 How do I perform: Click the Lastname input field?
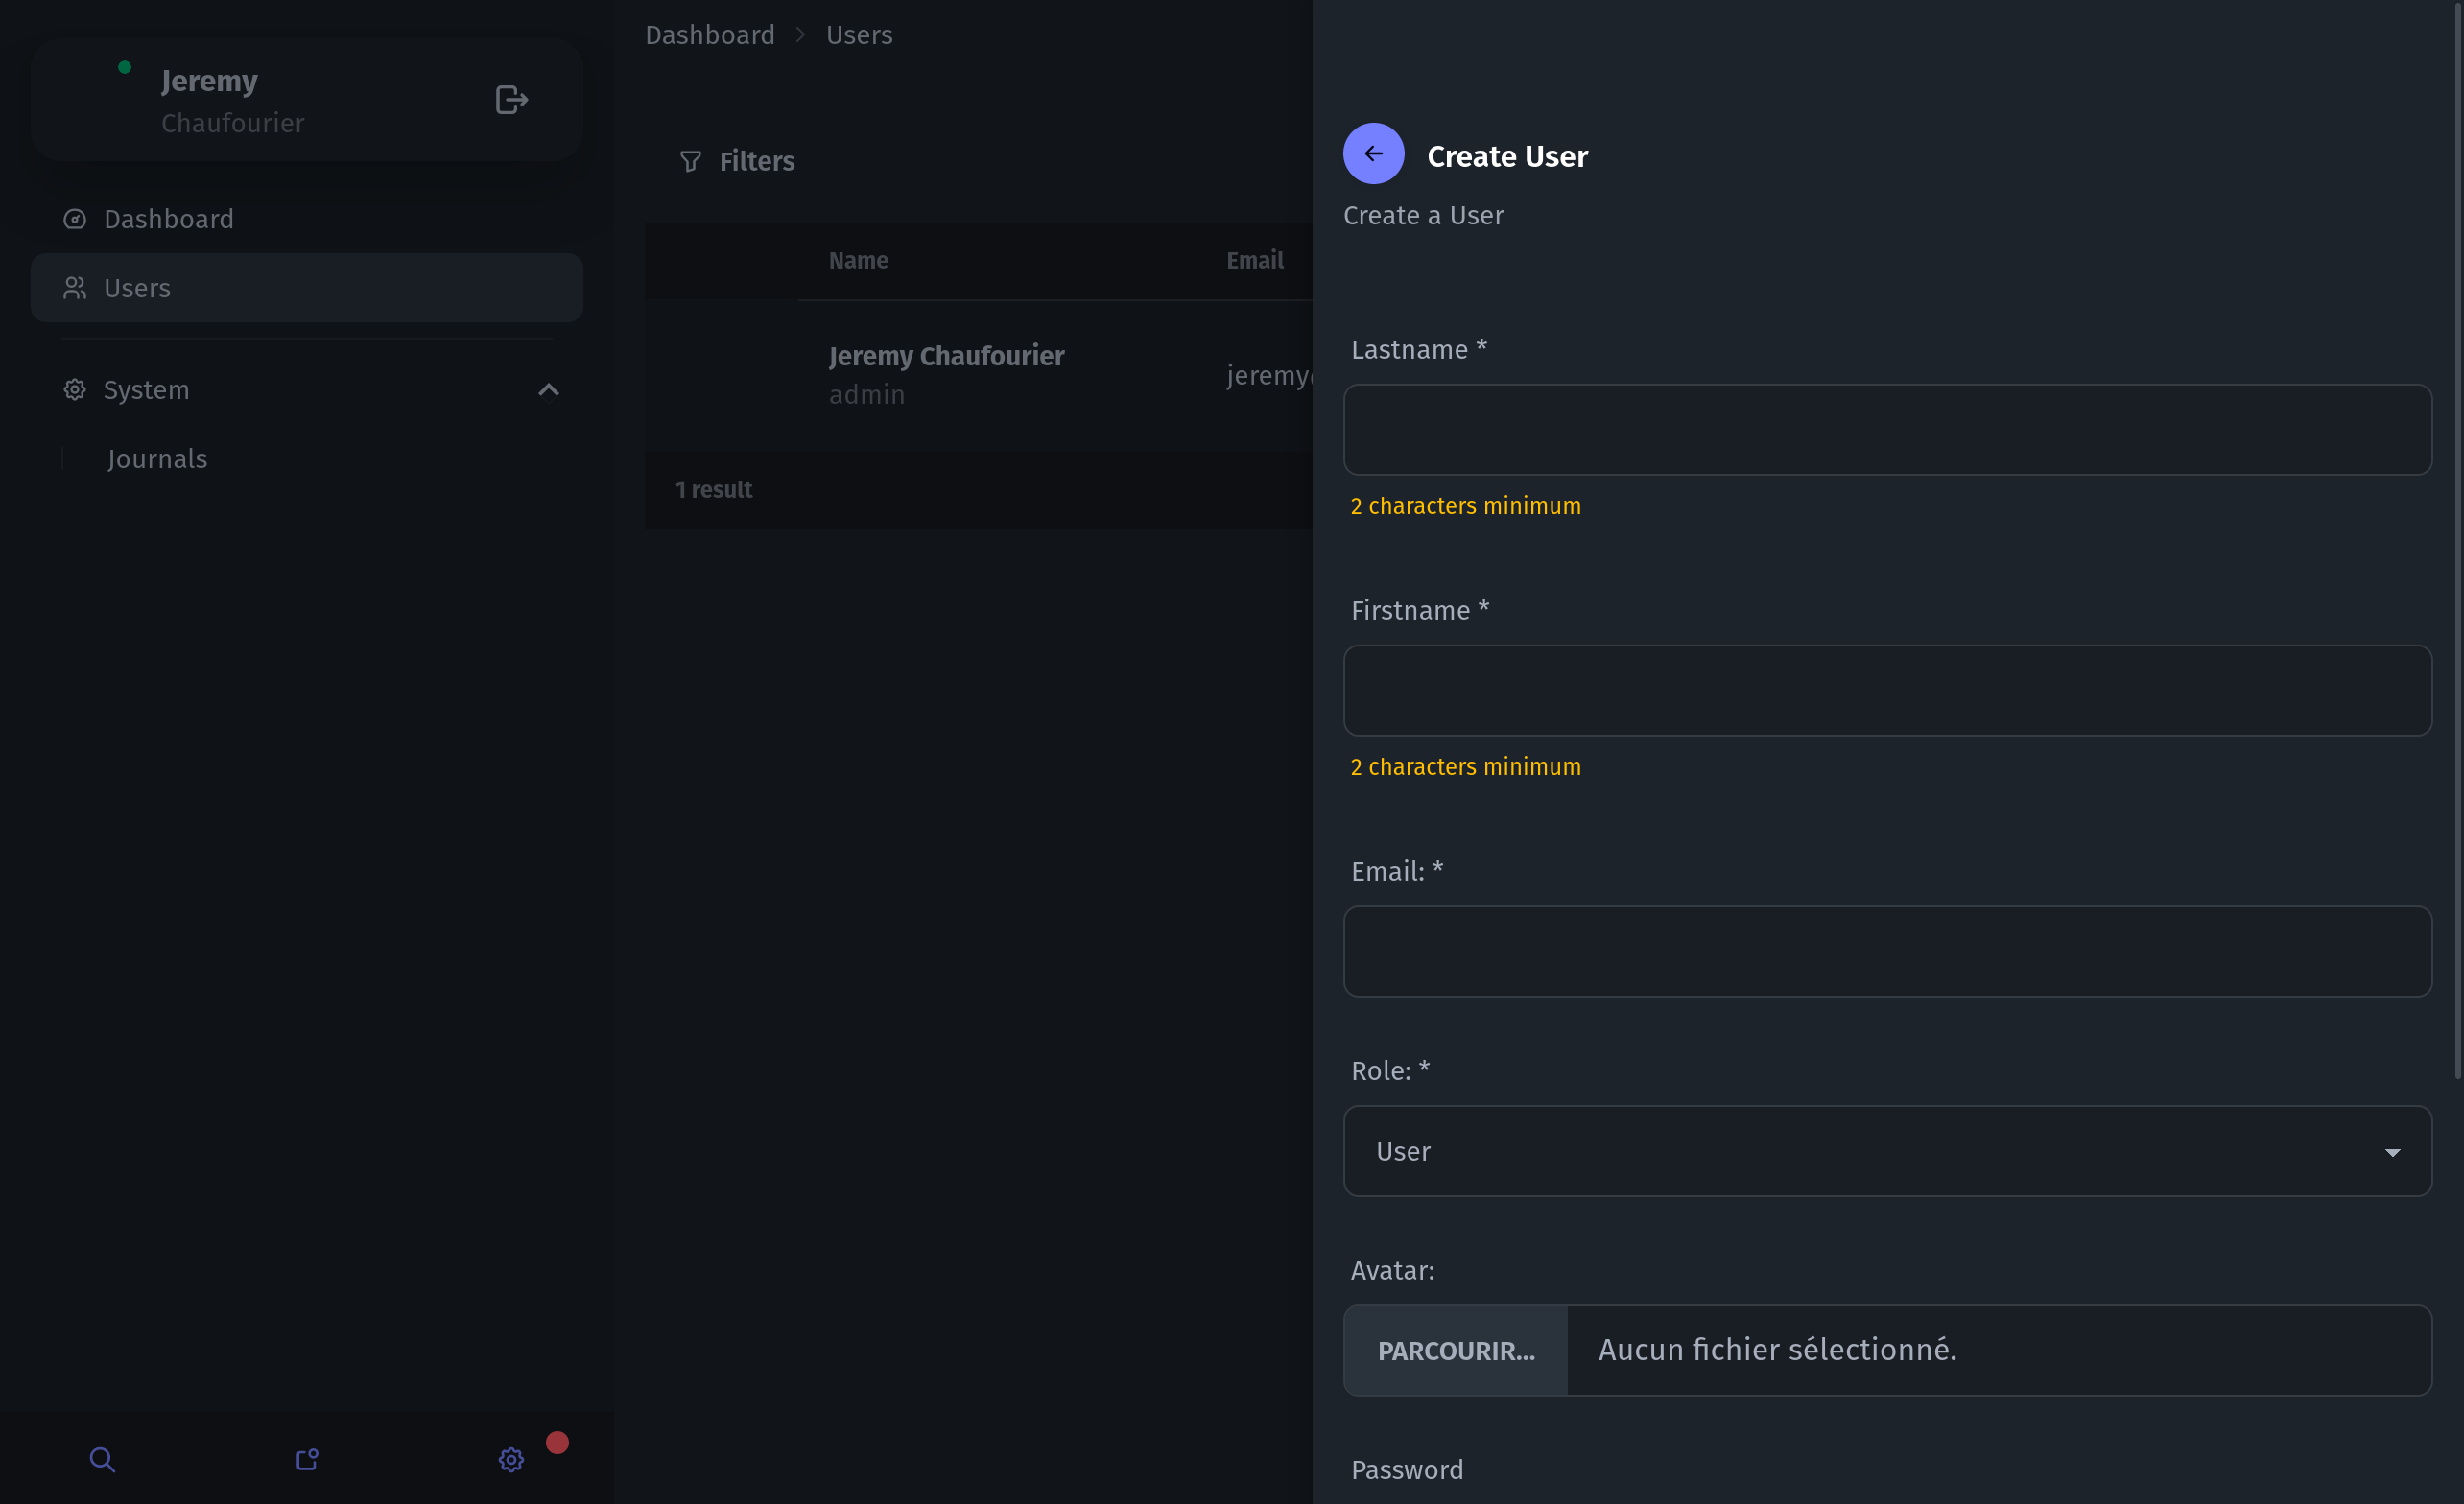[x=1887, y=430]
